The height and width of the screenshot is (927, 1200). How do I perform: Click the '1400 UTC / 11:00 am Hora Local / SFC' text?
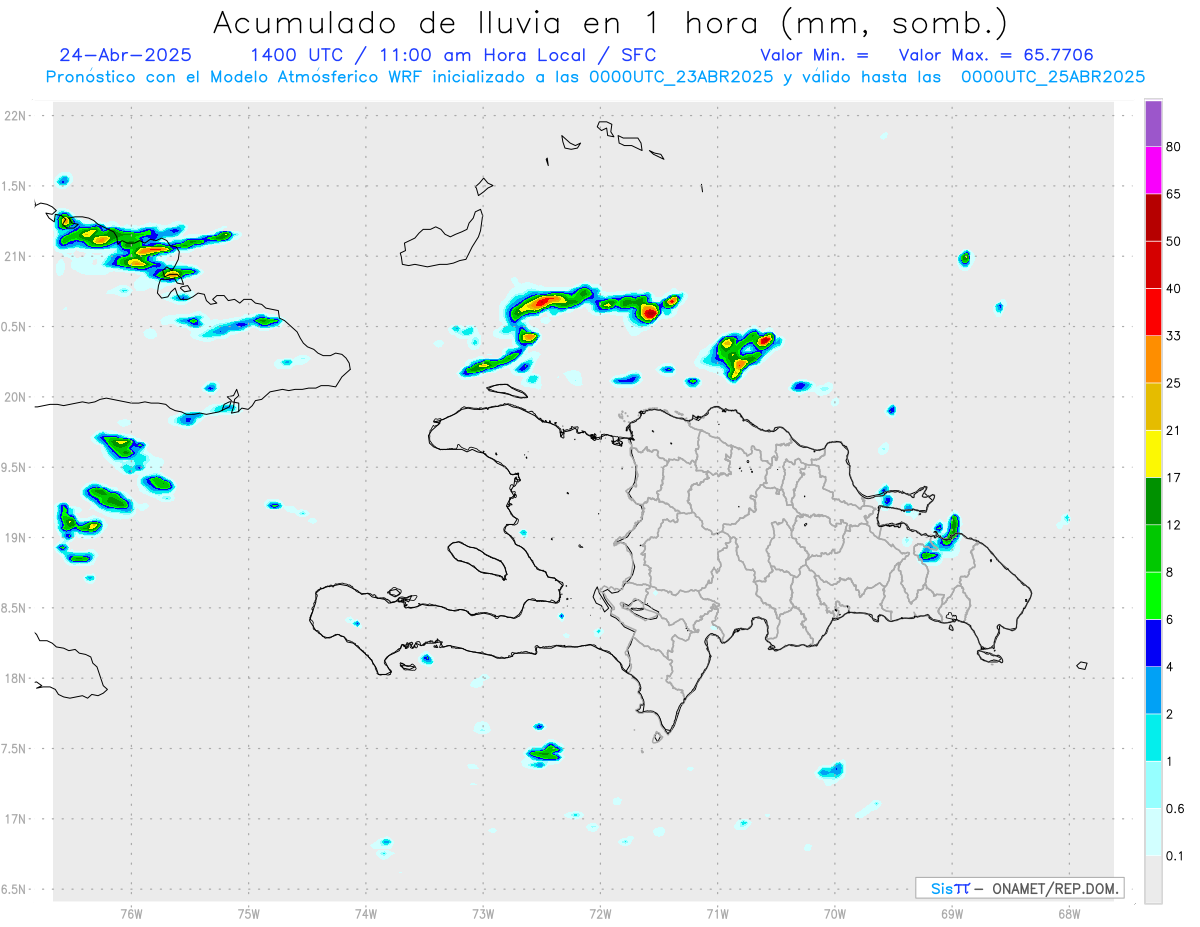[x=454, y=55]
